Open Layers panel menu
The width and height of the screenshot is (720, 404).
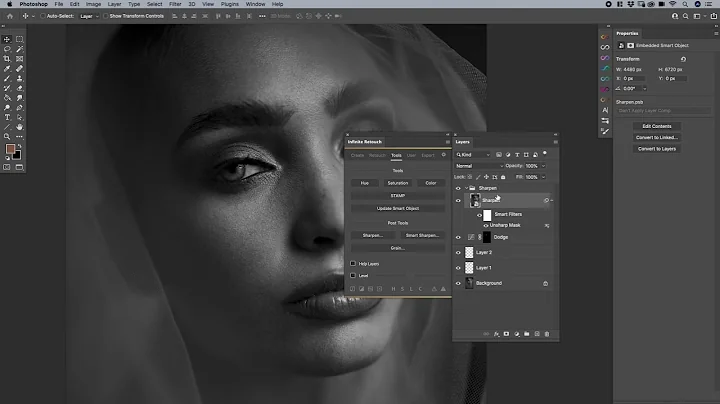pyautogui.click(x=556, y=142)
